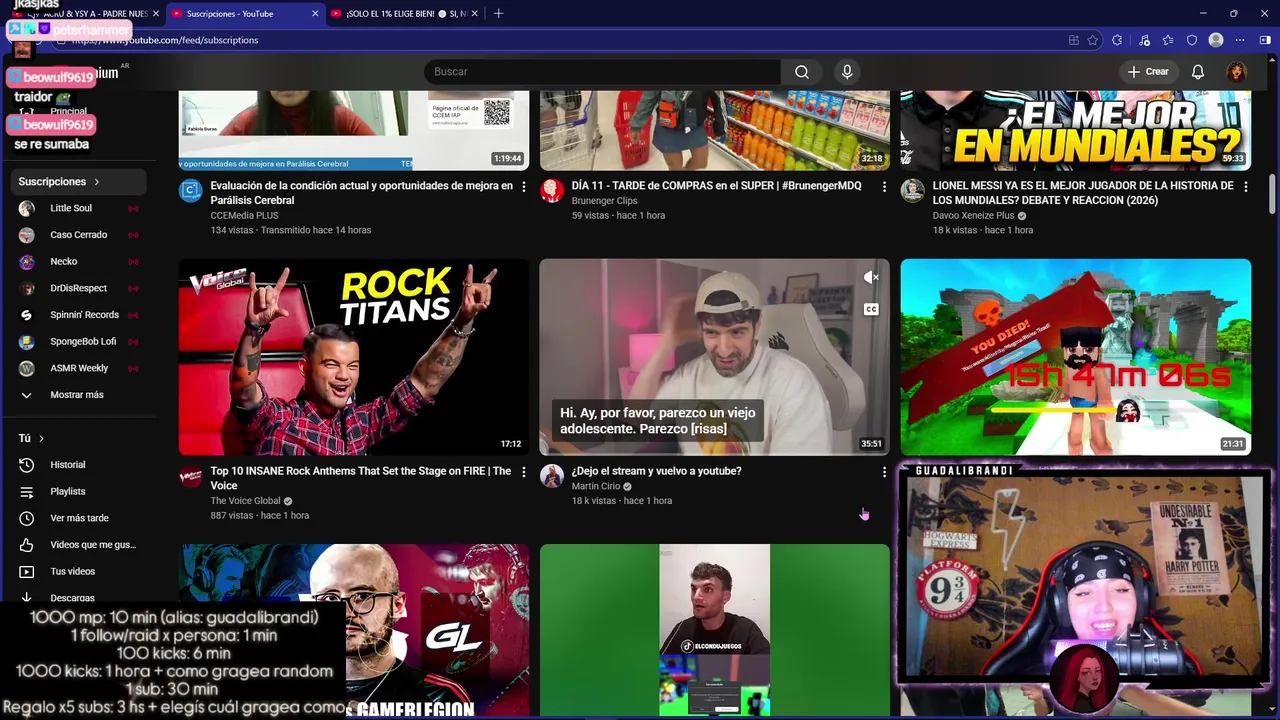
Task: Open the browser sidebar panel icon
Action: coord(1265,40)
